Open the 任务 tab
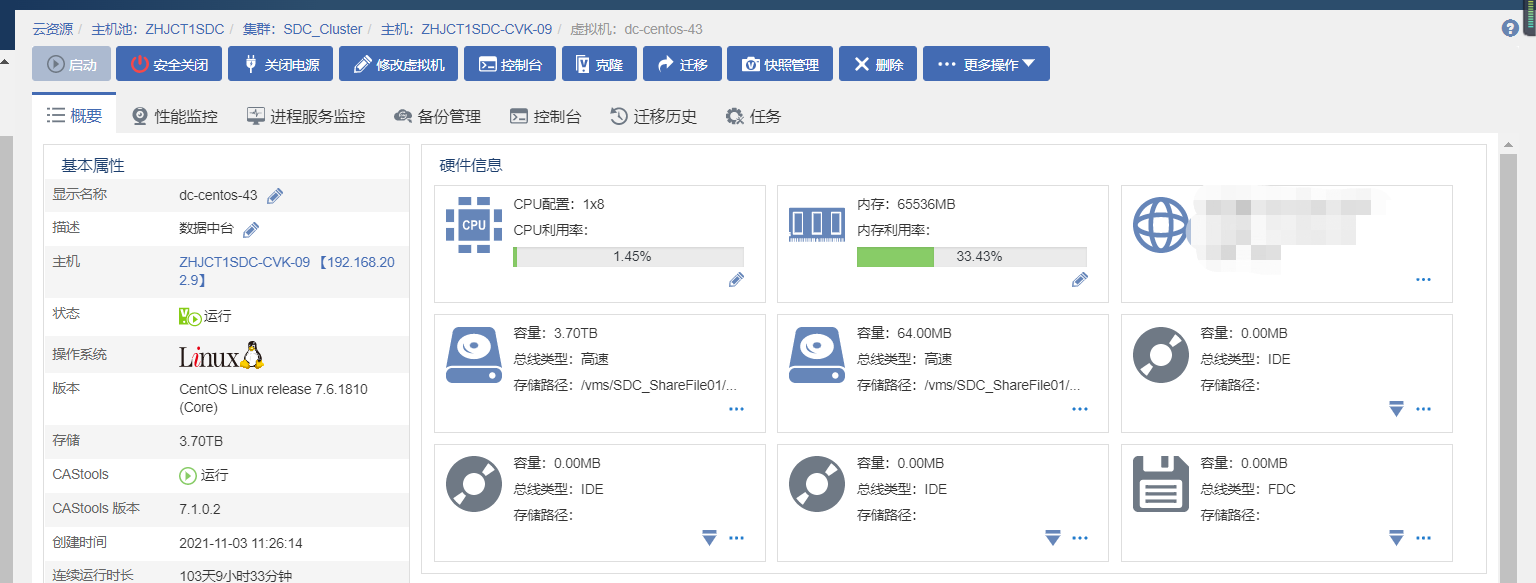The width and height of the screenshot is (1536, 583). (x=753, y=116)
